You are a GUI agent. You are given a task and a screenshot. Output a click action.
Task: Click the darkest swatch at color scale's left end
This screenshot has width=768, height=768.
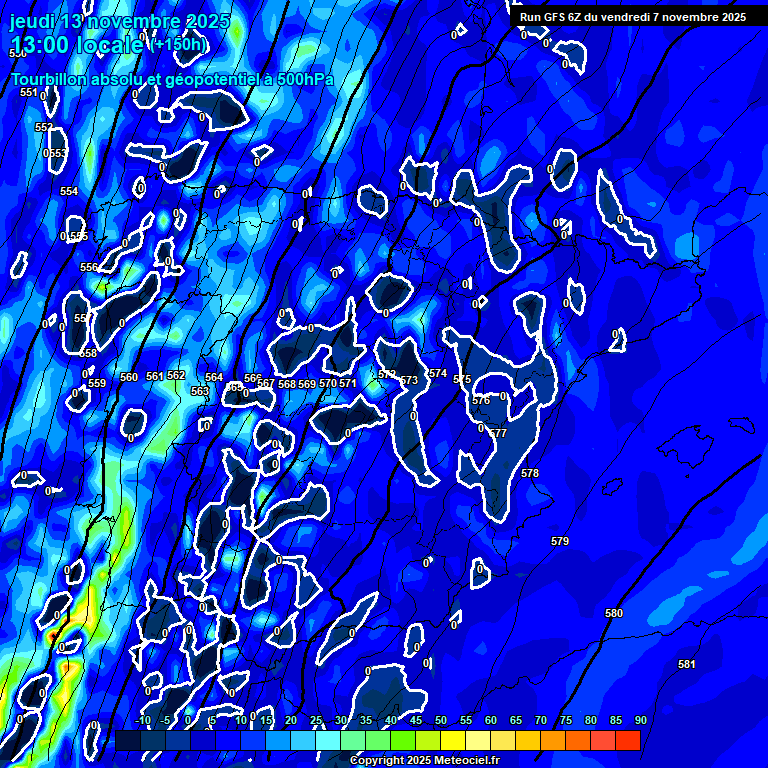(128, 740)
